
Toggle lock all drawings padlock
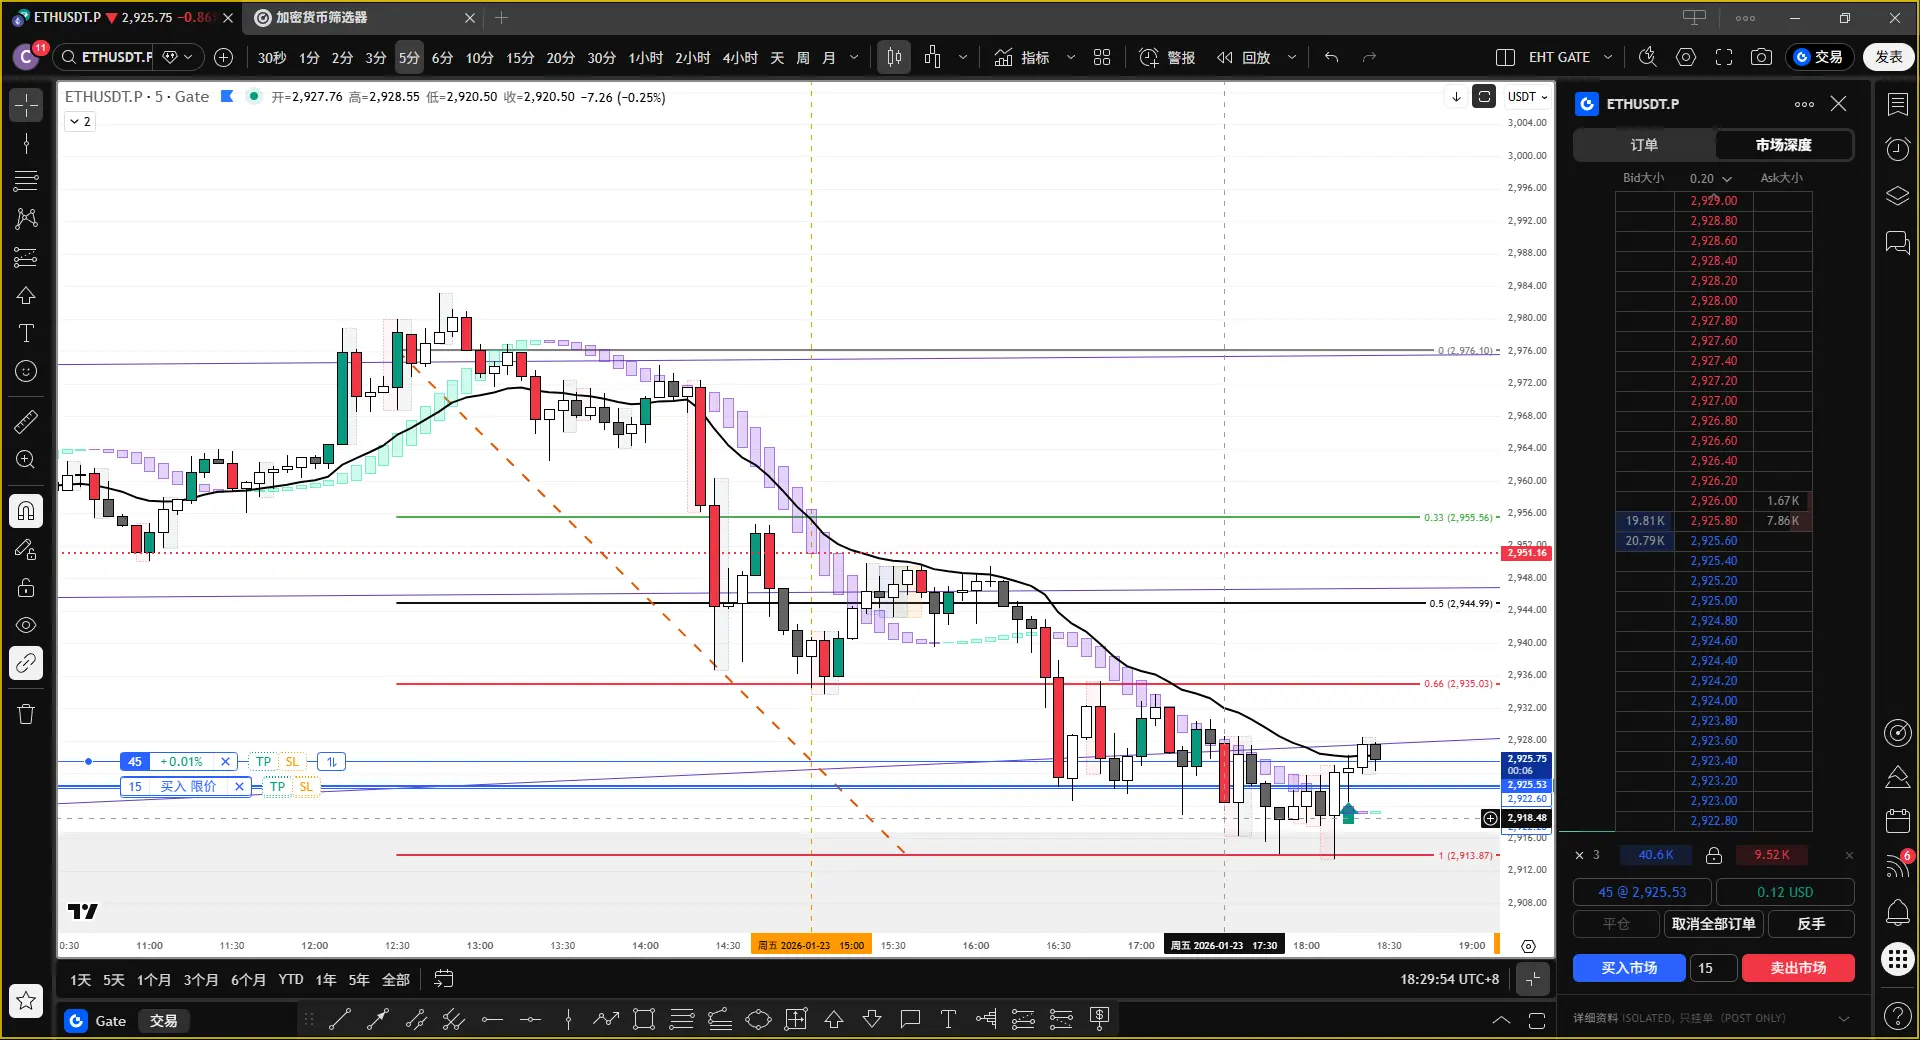[x=26, y=587]
